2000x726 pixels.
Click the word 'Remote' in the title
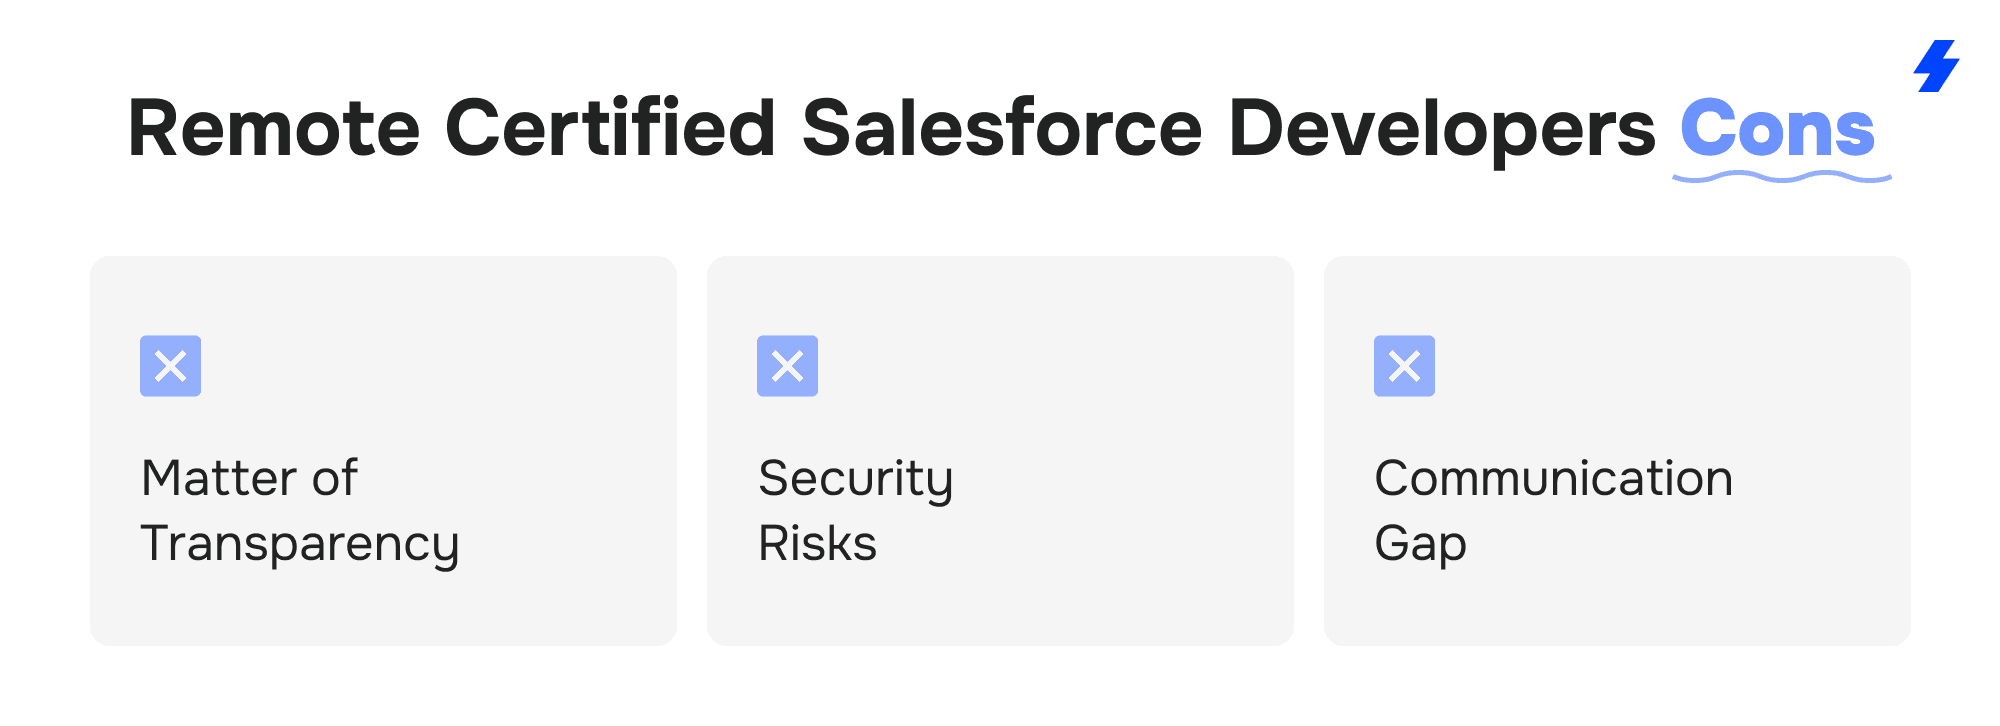pos(274,129)
